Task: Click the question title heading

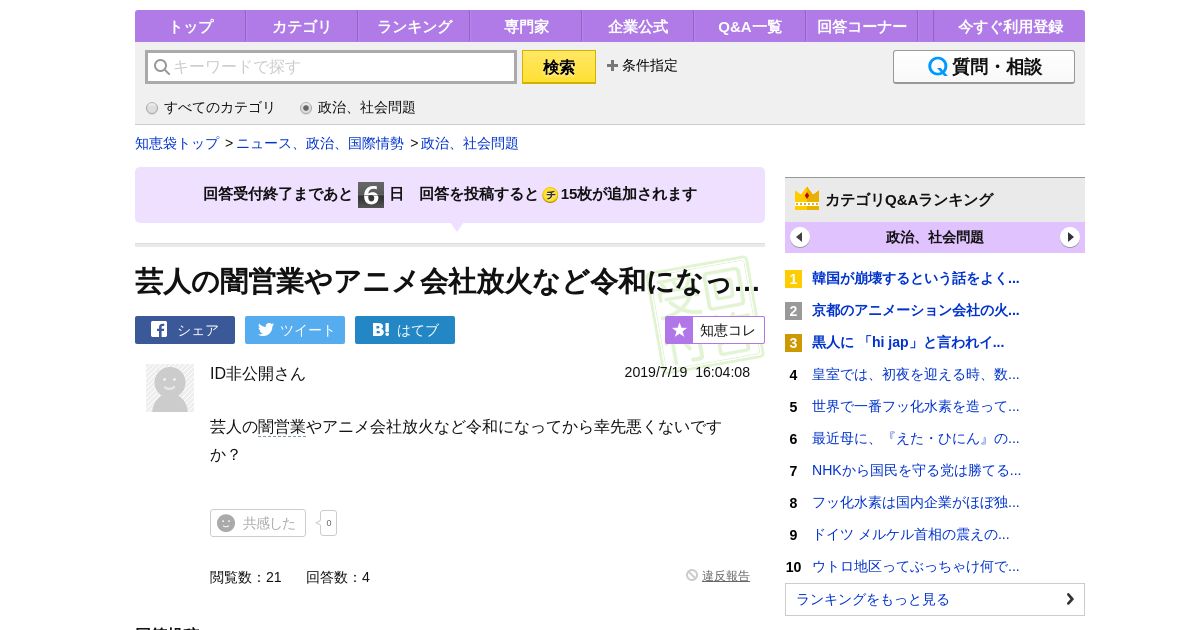Action: click(447, 282)
